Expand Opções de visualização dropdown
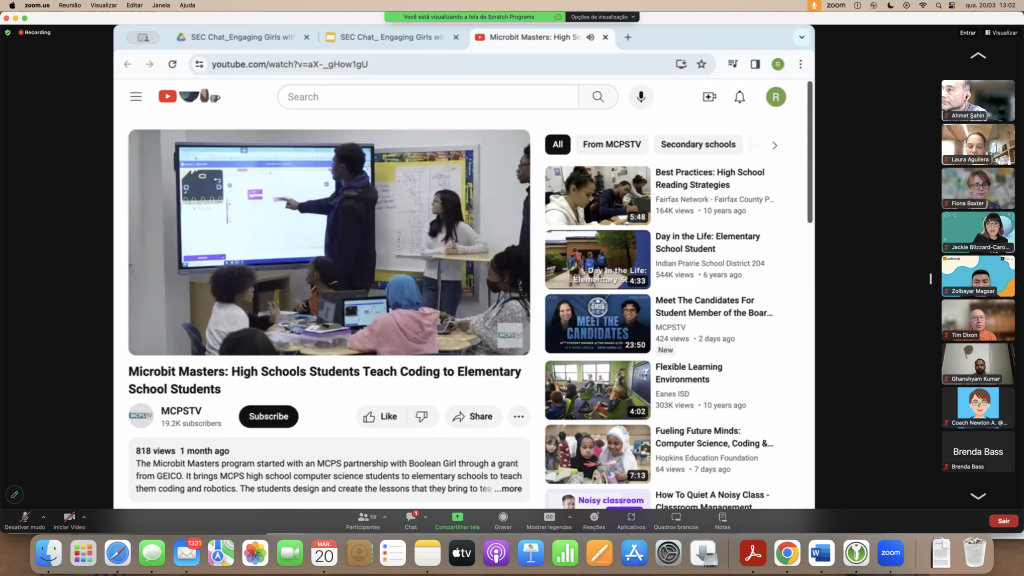The width and height of the screenshot is (1024, 576). click(603, 17)
